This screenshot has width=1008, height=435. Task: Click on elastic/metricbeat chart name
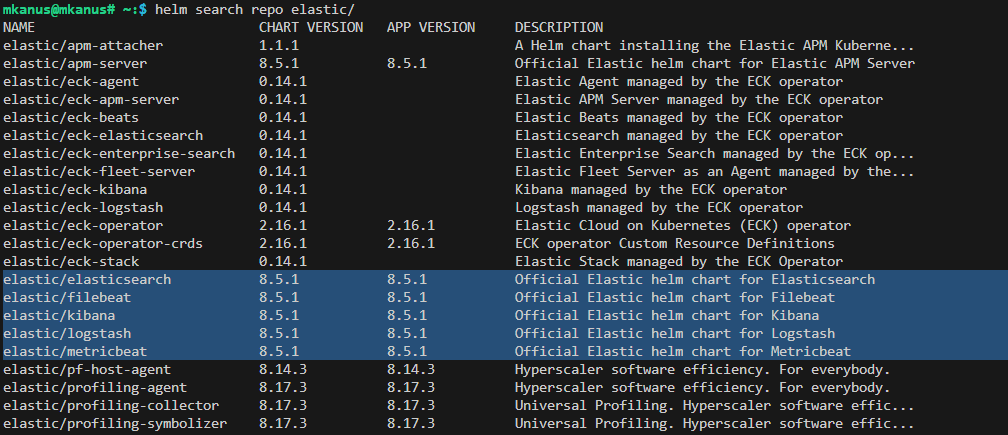(75, 351)
